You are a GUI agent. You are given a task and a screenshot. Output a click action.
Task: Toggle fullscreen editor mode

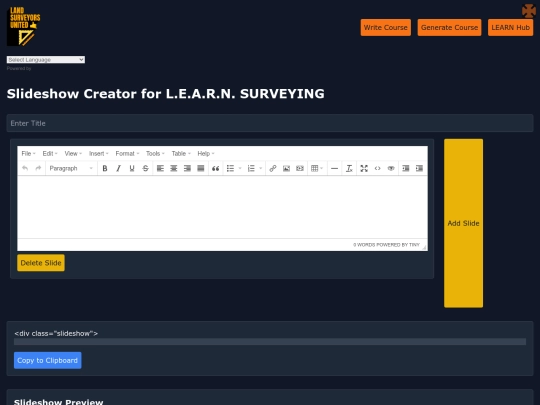[x=364, y=168]
